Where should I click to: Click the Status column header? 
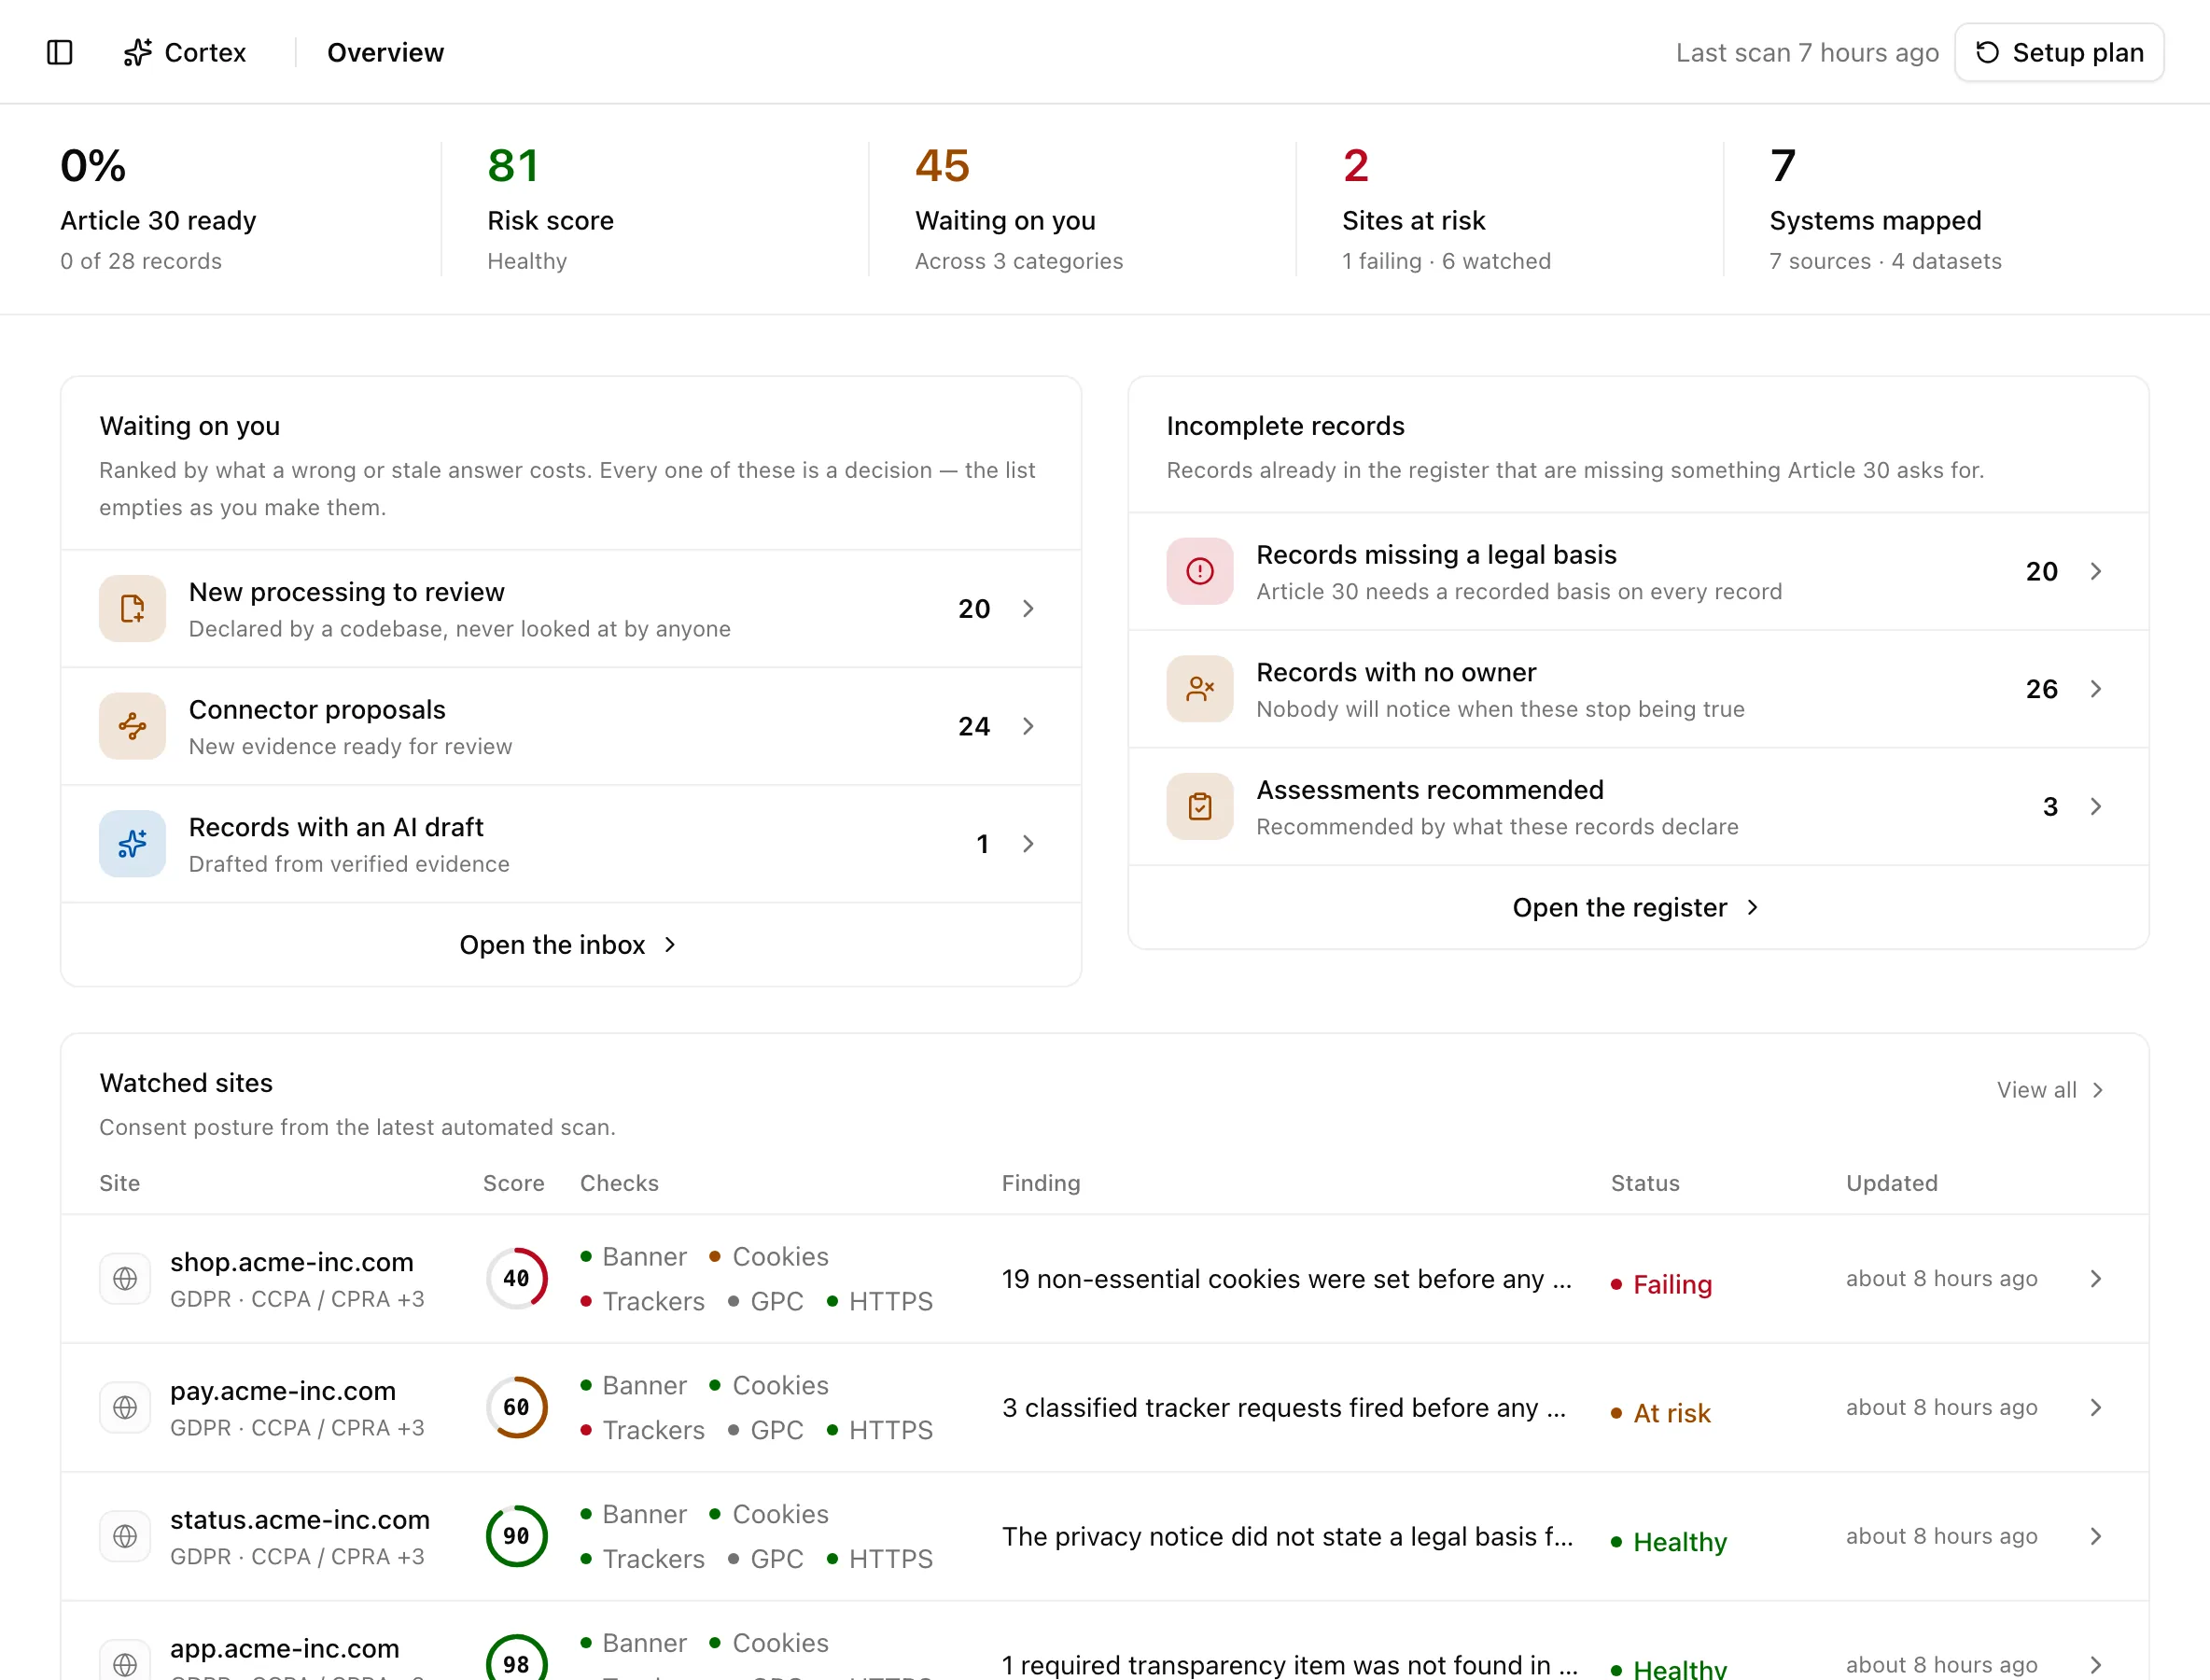(1644, 1183)
